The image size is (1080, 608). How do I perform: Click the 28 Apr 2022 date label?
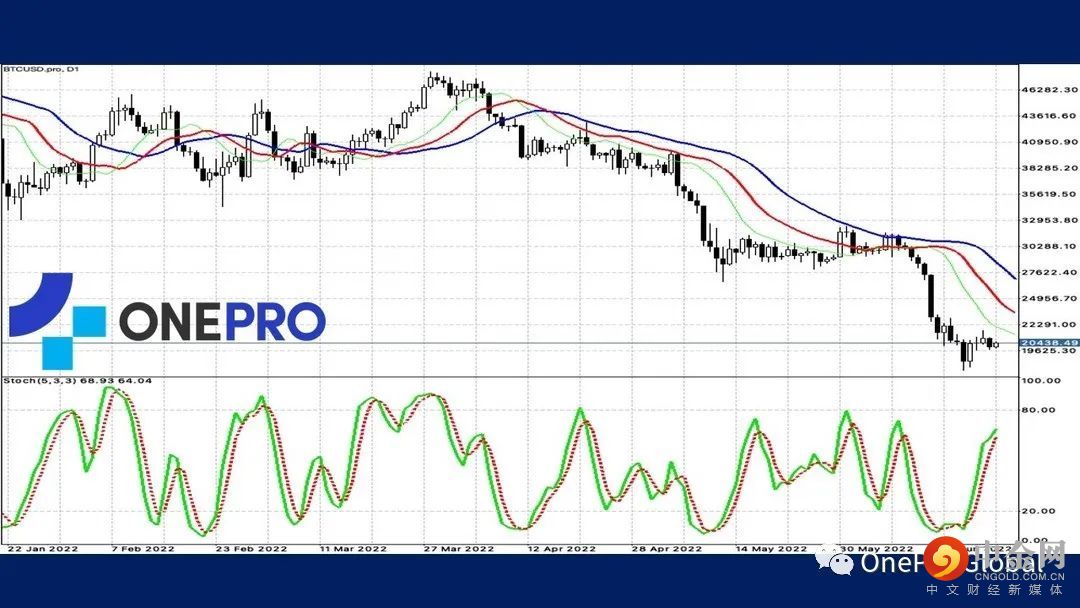[666, 549]
